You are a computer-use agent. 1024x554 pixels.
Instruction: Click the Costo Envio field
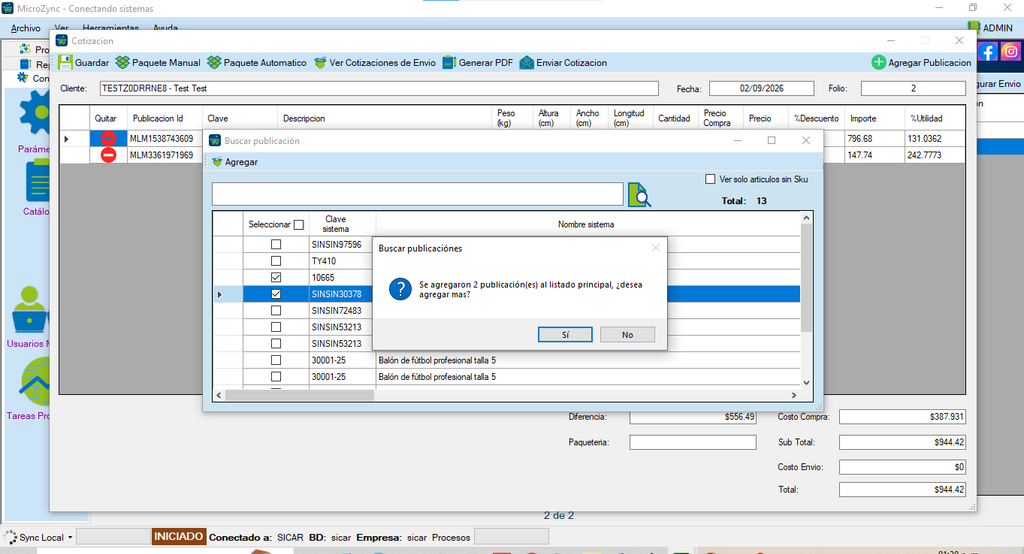point(903,467)
